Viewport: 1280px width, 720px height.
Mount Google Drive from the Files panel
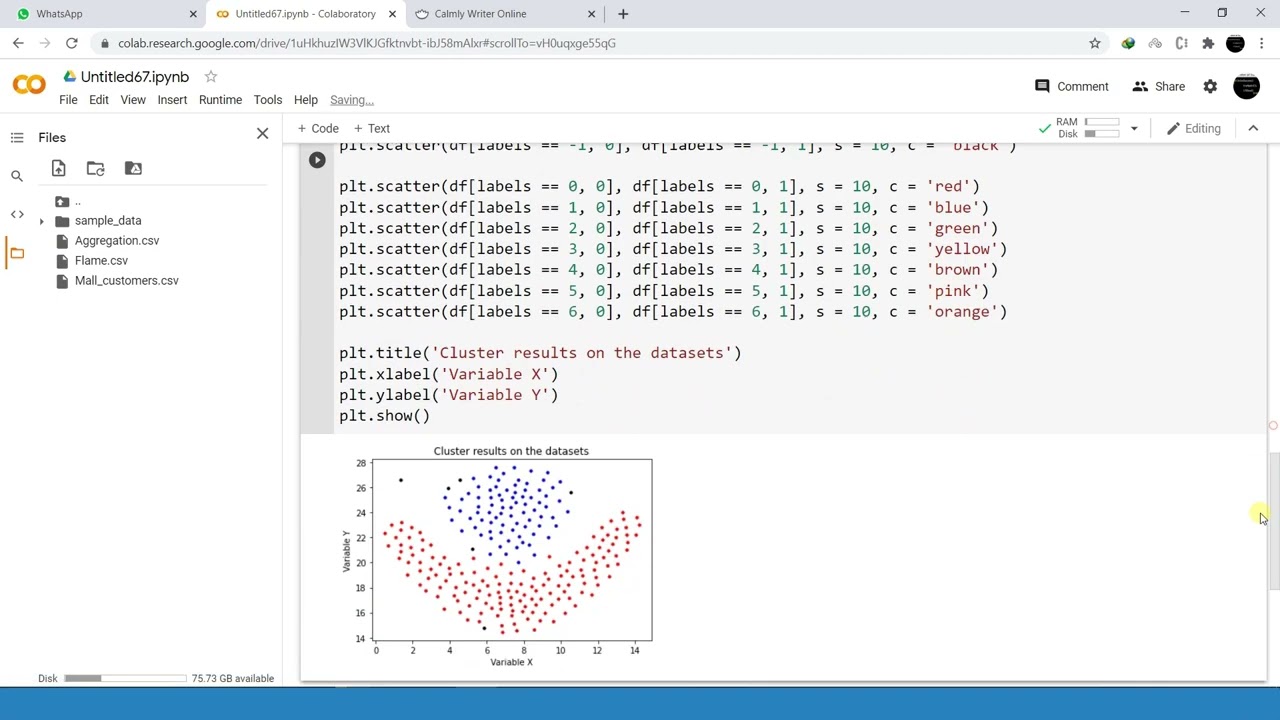coord(133,168)
